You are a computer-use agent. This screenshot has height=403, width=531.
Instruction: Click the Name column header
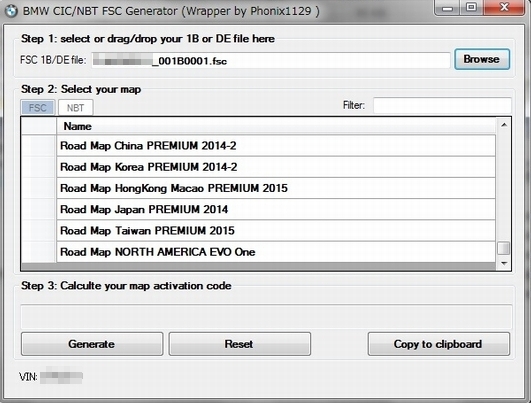[276, 126]
